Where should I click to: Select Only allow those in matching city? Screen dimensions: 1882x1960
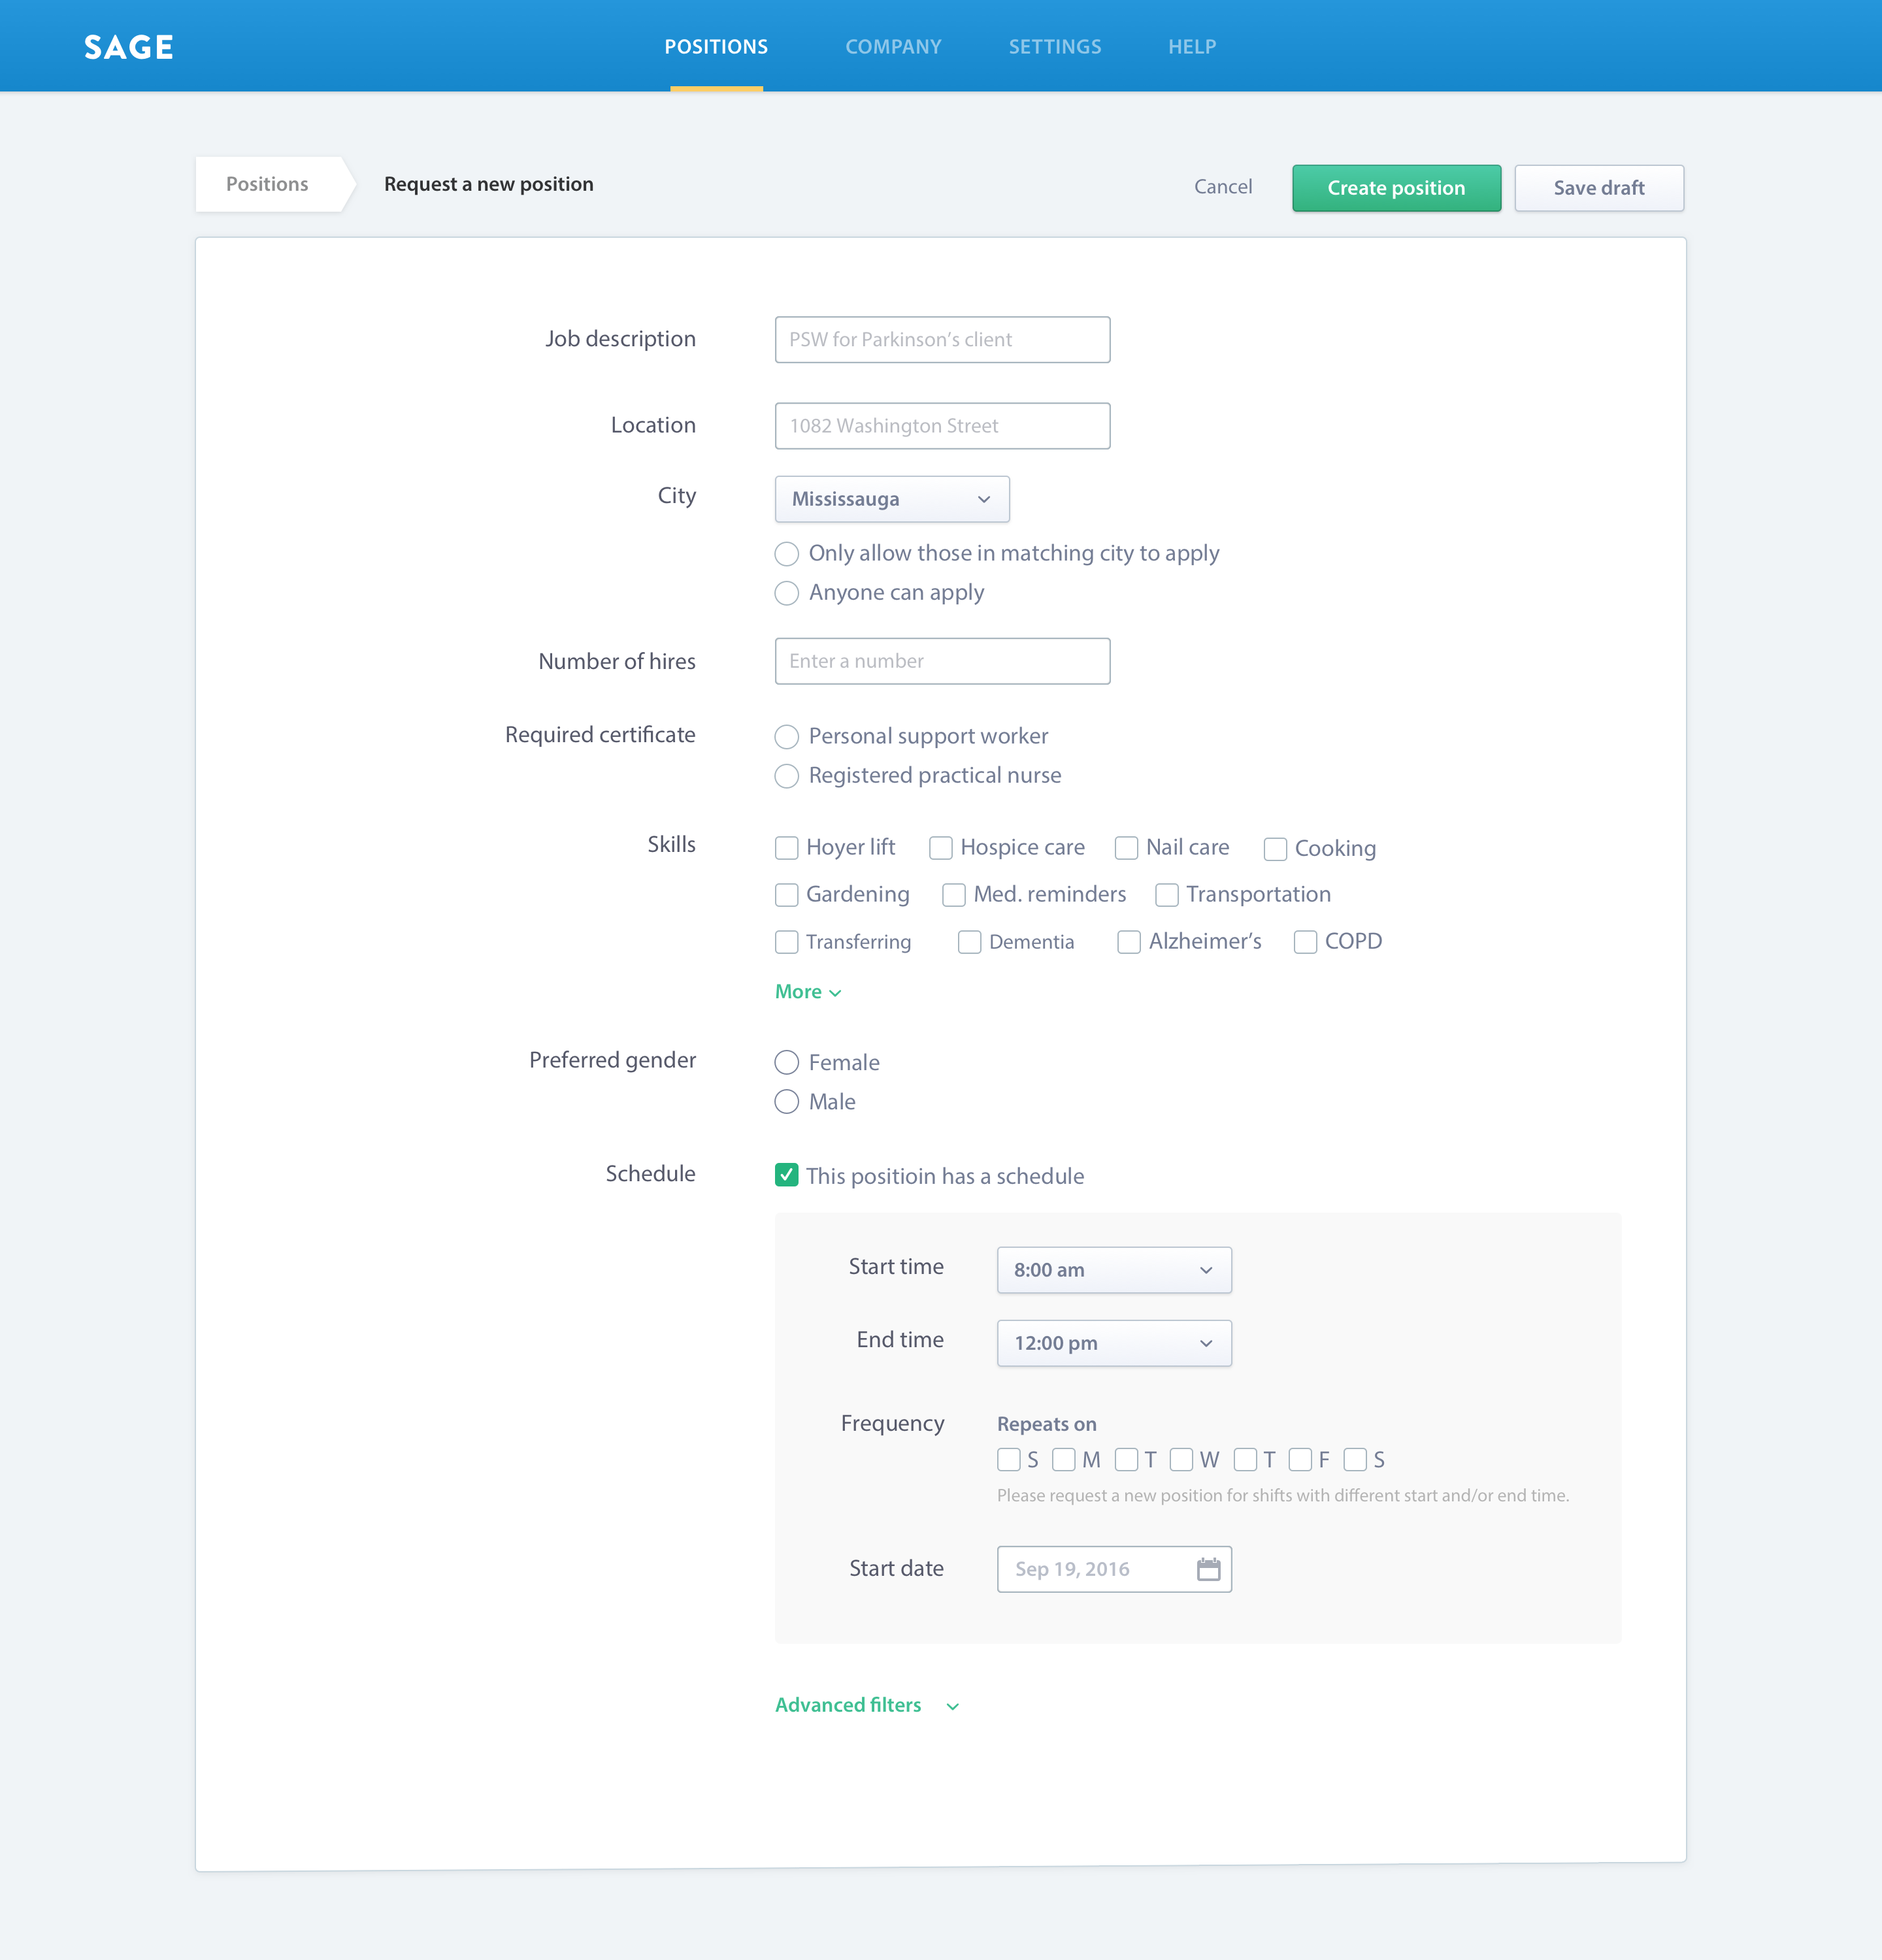(787, 554)
